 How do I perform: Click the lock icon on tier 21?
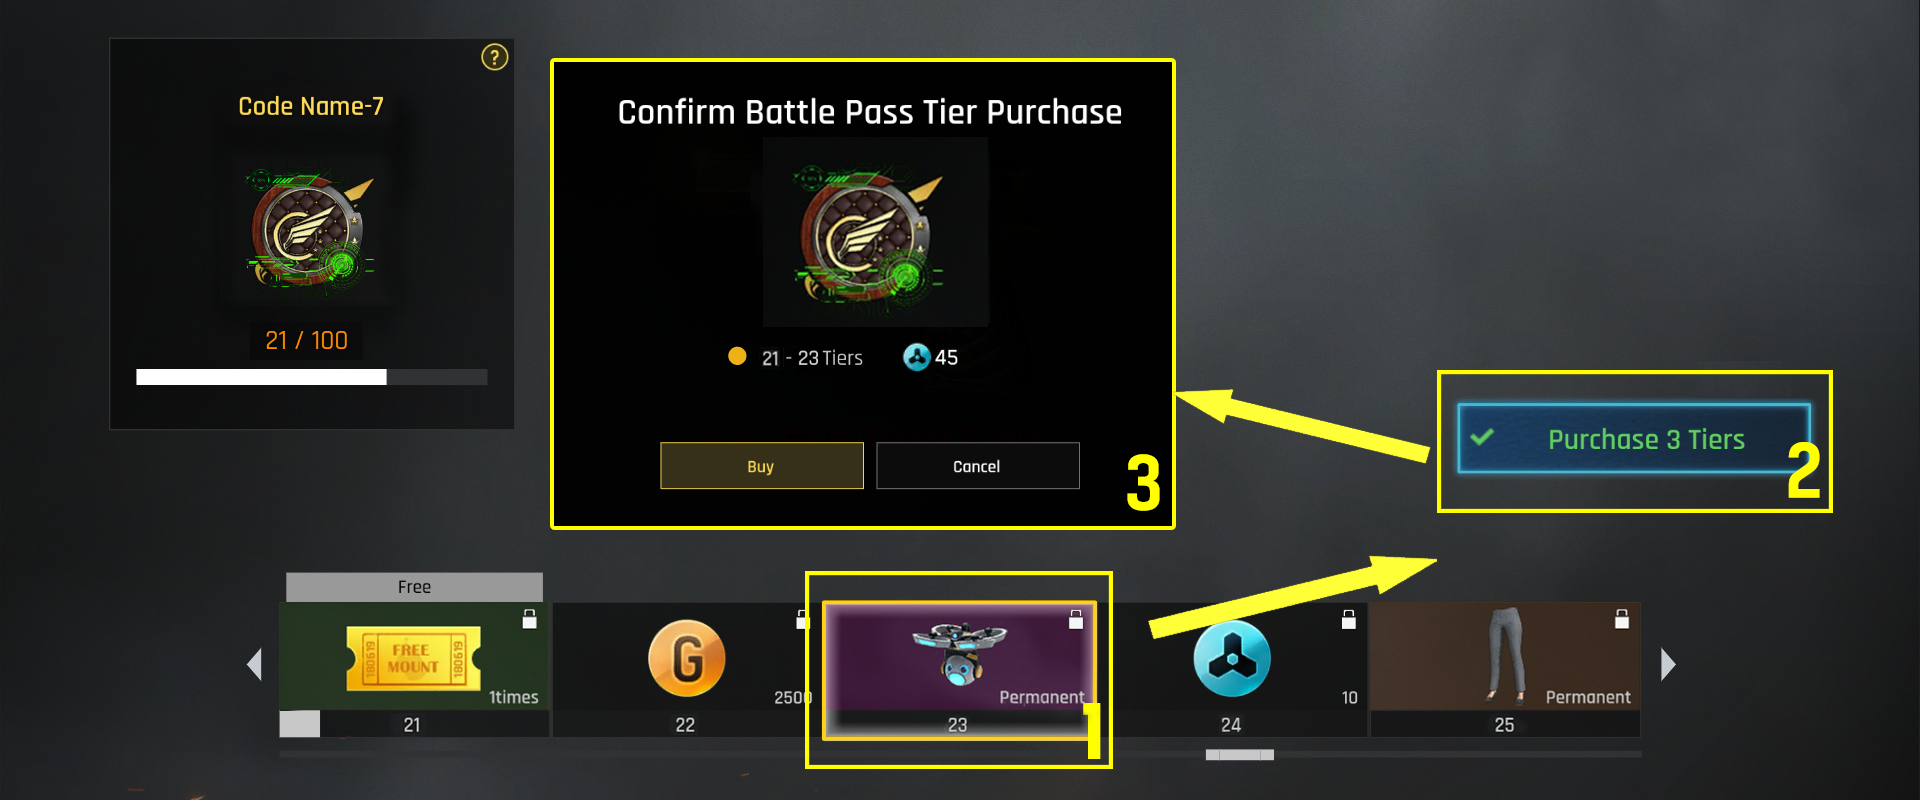[x=529, y=619]
